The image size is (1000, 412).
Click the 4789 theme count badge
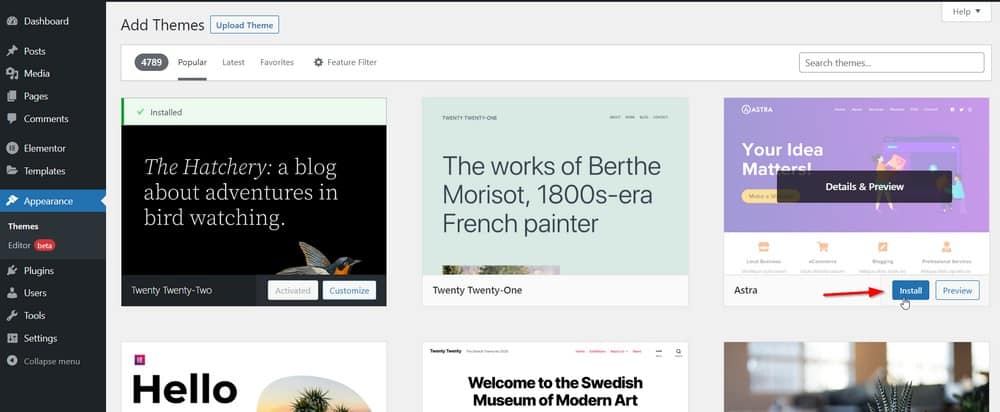pos(151,63)
